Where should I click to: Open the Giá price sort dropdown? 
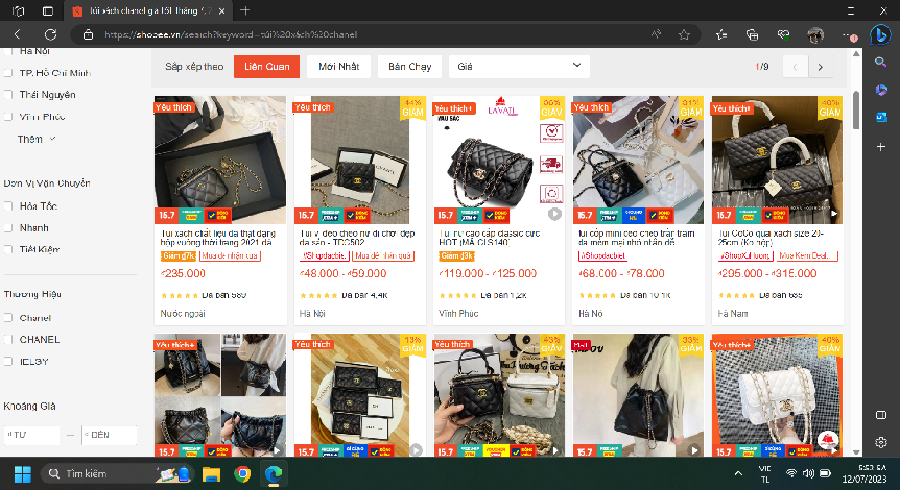coord(518,67)
